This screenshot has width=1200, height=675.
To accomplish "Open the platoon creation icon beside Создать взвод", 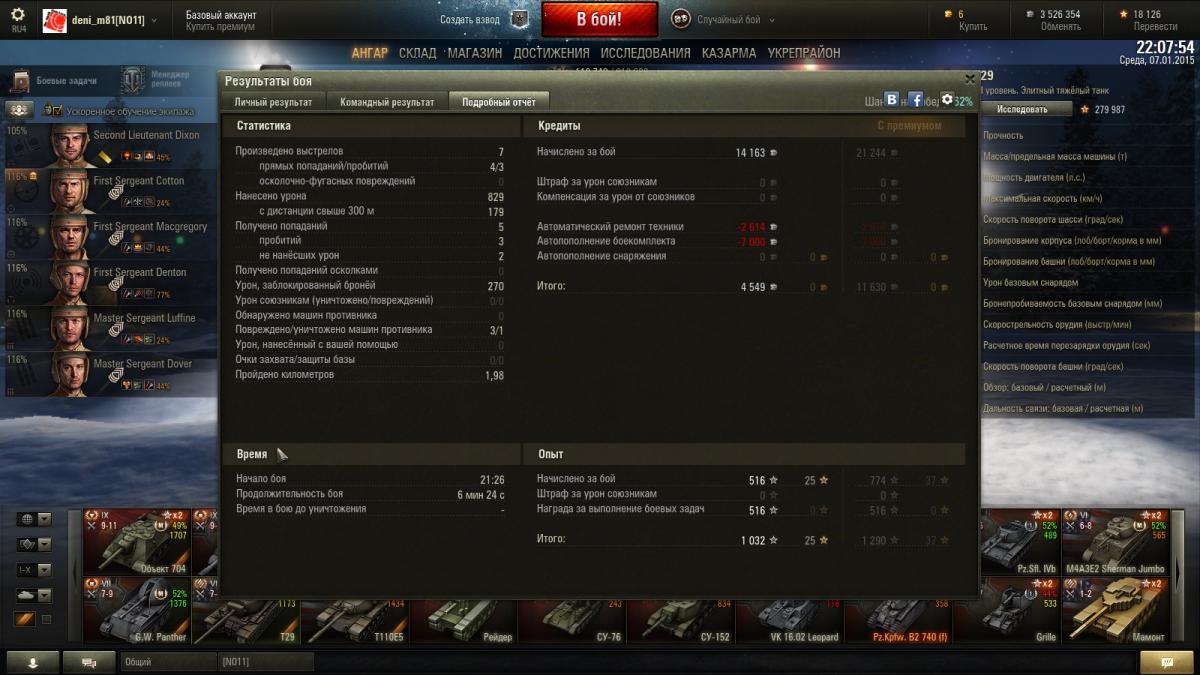I will [x=519, y=19].
